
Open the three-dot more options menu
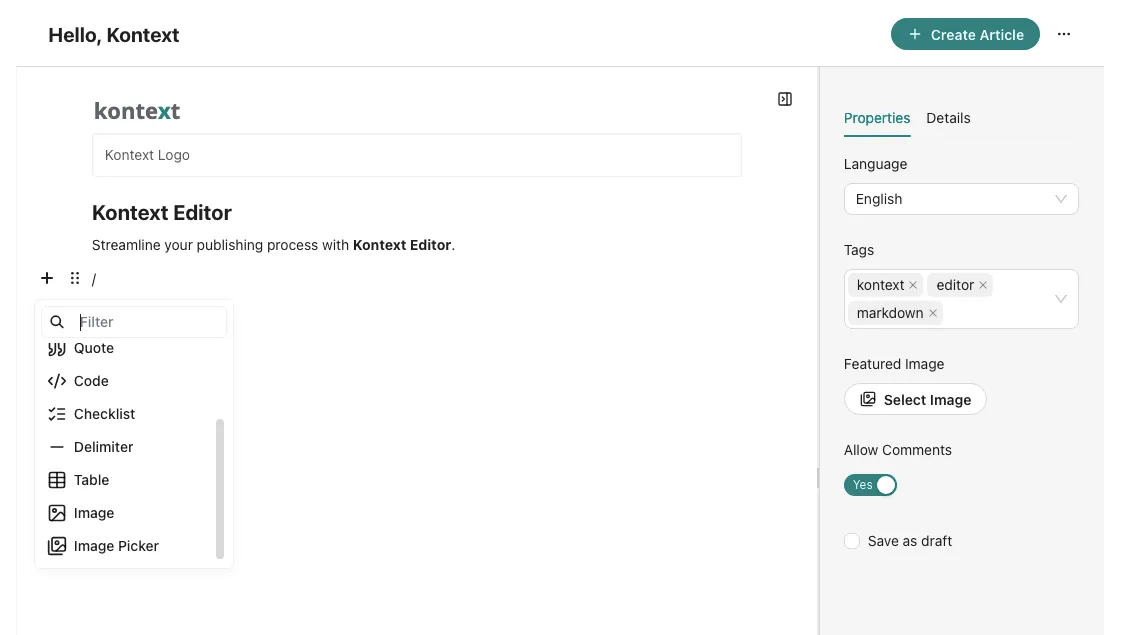pyautogui.click(x=1064, y=34)
